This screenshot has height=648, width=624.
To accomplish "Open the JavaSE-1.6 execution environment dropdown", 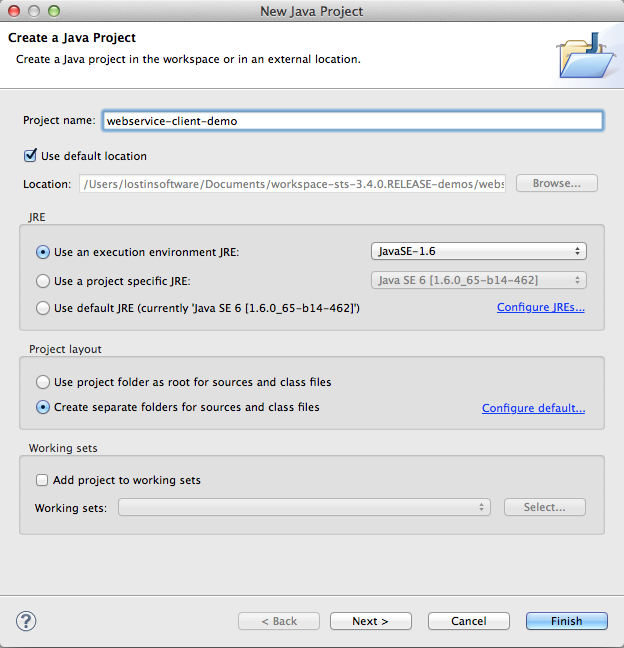I will pos(479,251).
